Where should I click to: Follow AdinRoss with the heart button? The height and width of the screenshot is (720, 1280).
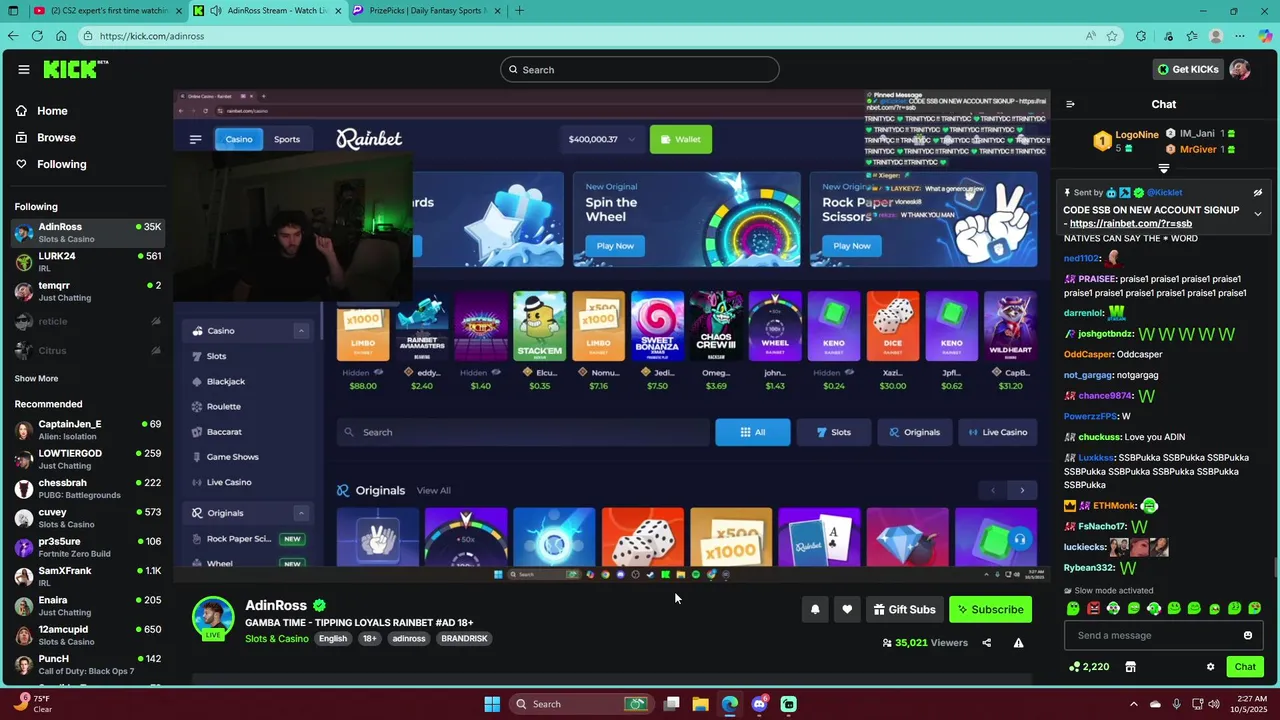[847, 609]
